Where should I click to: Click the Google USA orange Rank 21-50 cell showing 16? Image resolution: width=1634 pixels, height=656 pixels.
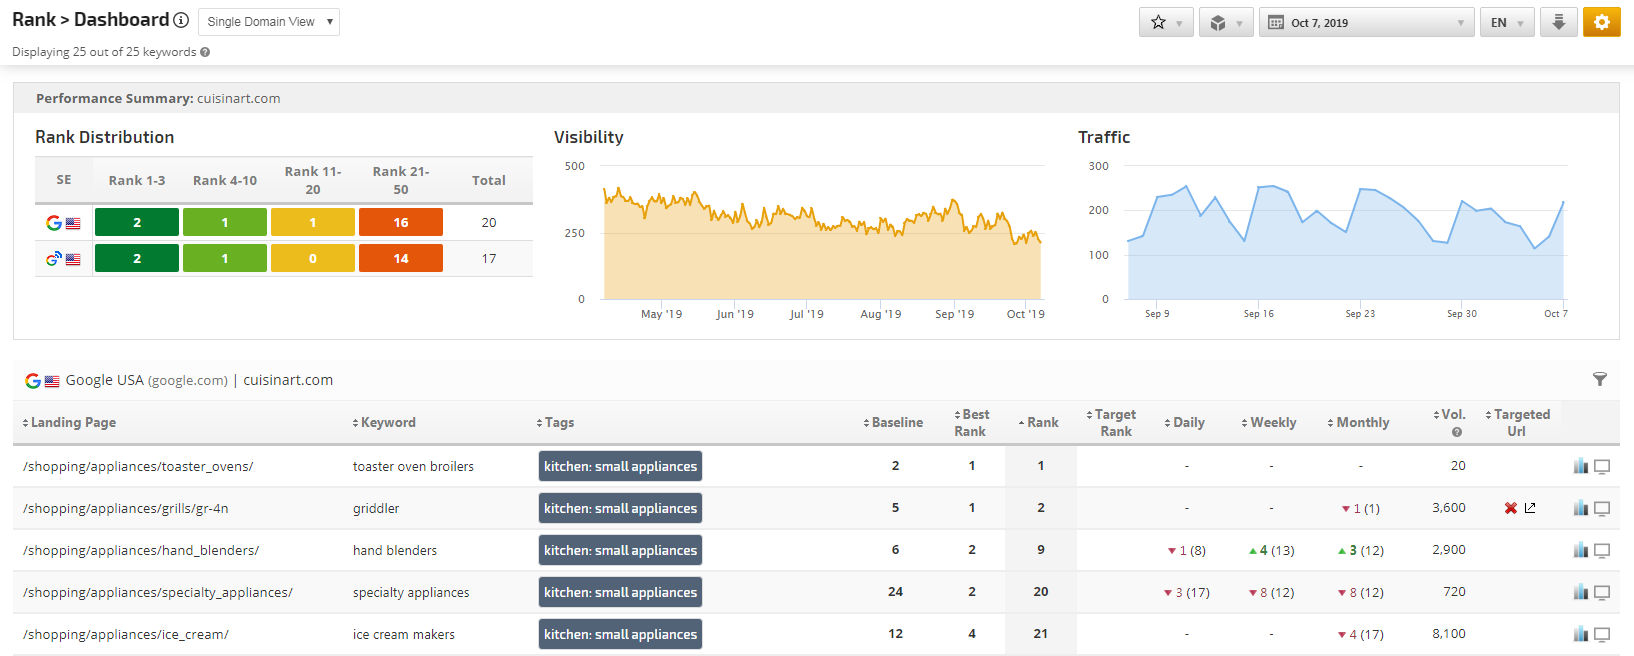[x=401, y=222]
